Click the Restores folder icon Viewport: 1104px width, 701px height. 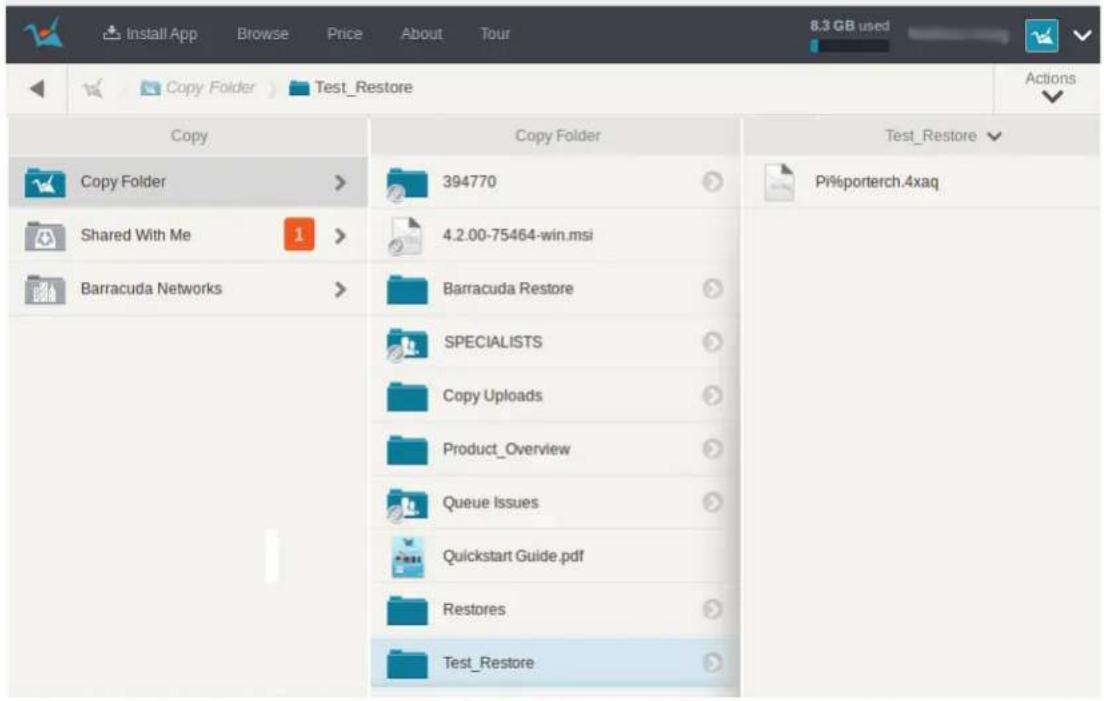407,610
